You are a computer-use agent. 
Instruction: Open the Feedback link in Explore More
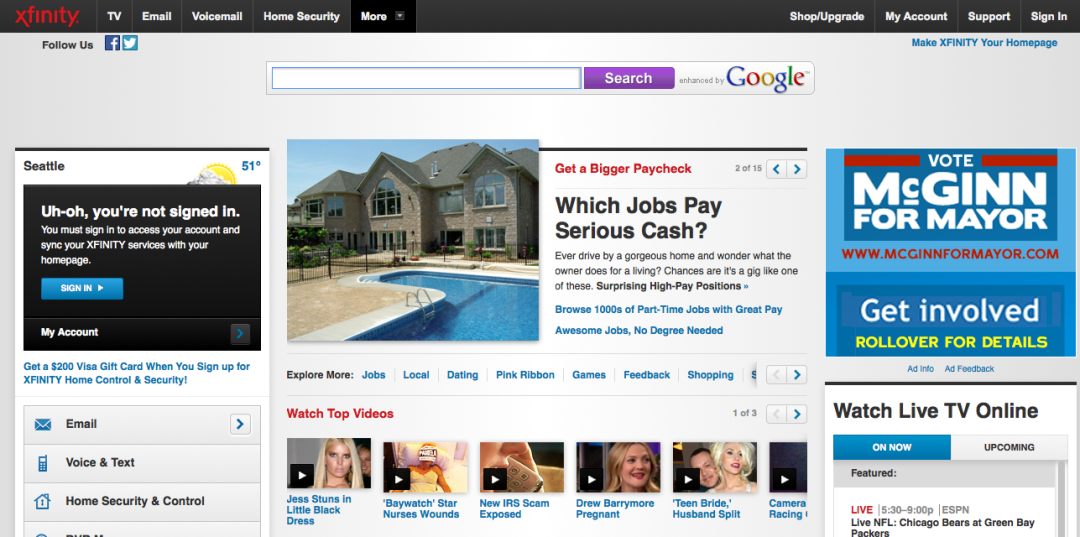click(647, 375)
